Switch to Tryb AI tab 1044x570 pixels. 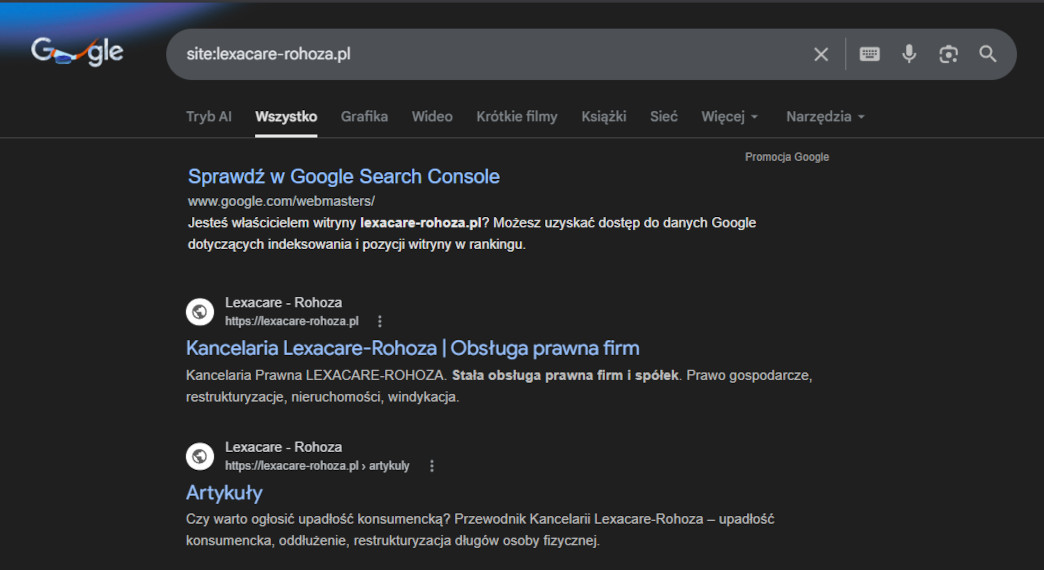pos(208,117)
